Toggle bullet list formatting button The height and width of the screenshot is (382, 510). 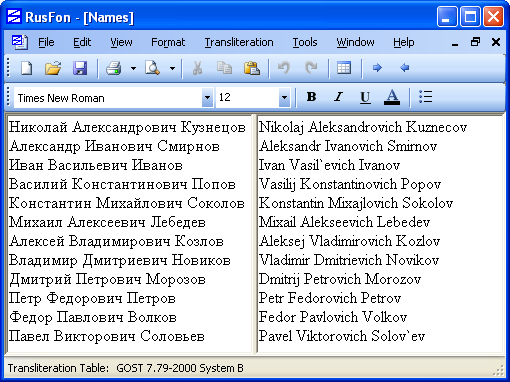click(x=426, y=97)
